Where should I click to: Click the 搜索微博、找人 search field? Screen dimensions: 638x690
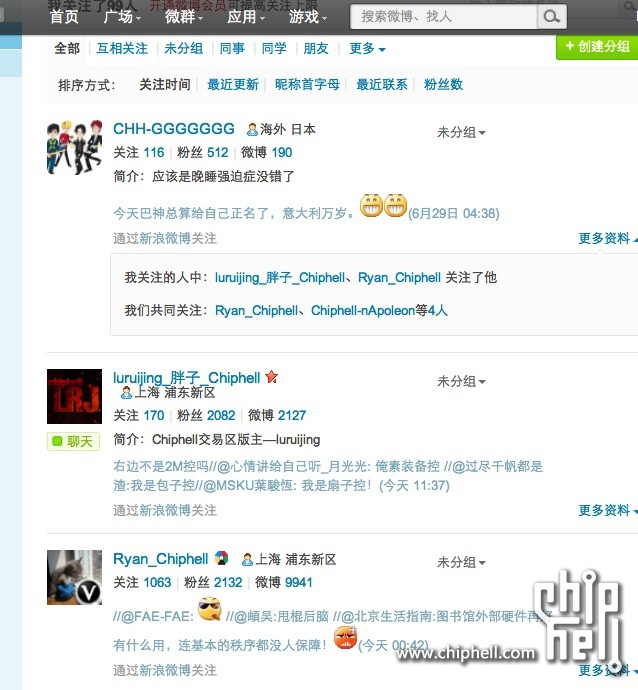444,17
